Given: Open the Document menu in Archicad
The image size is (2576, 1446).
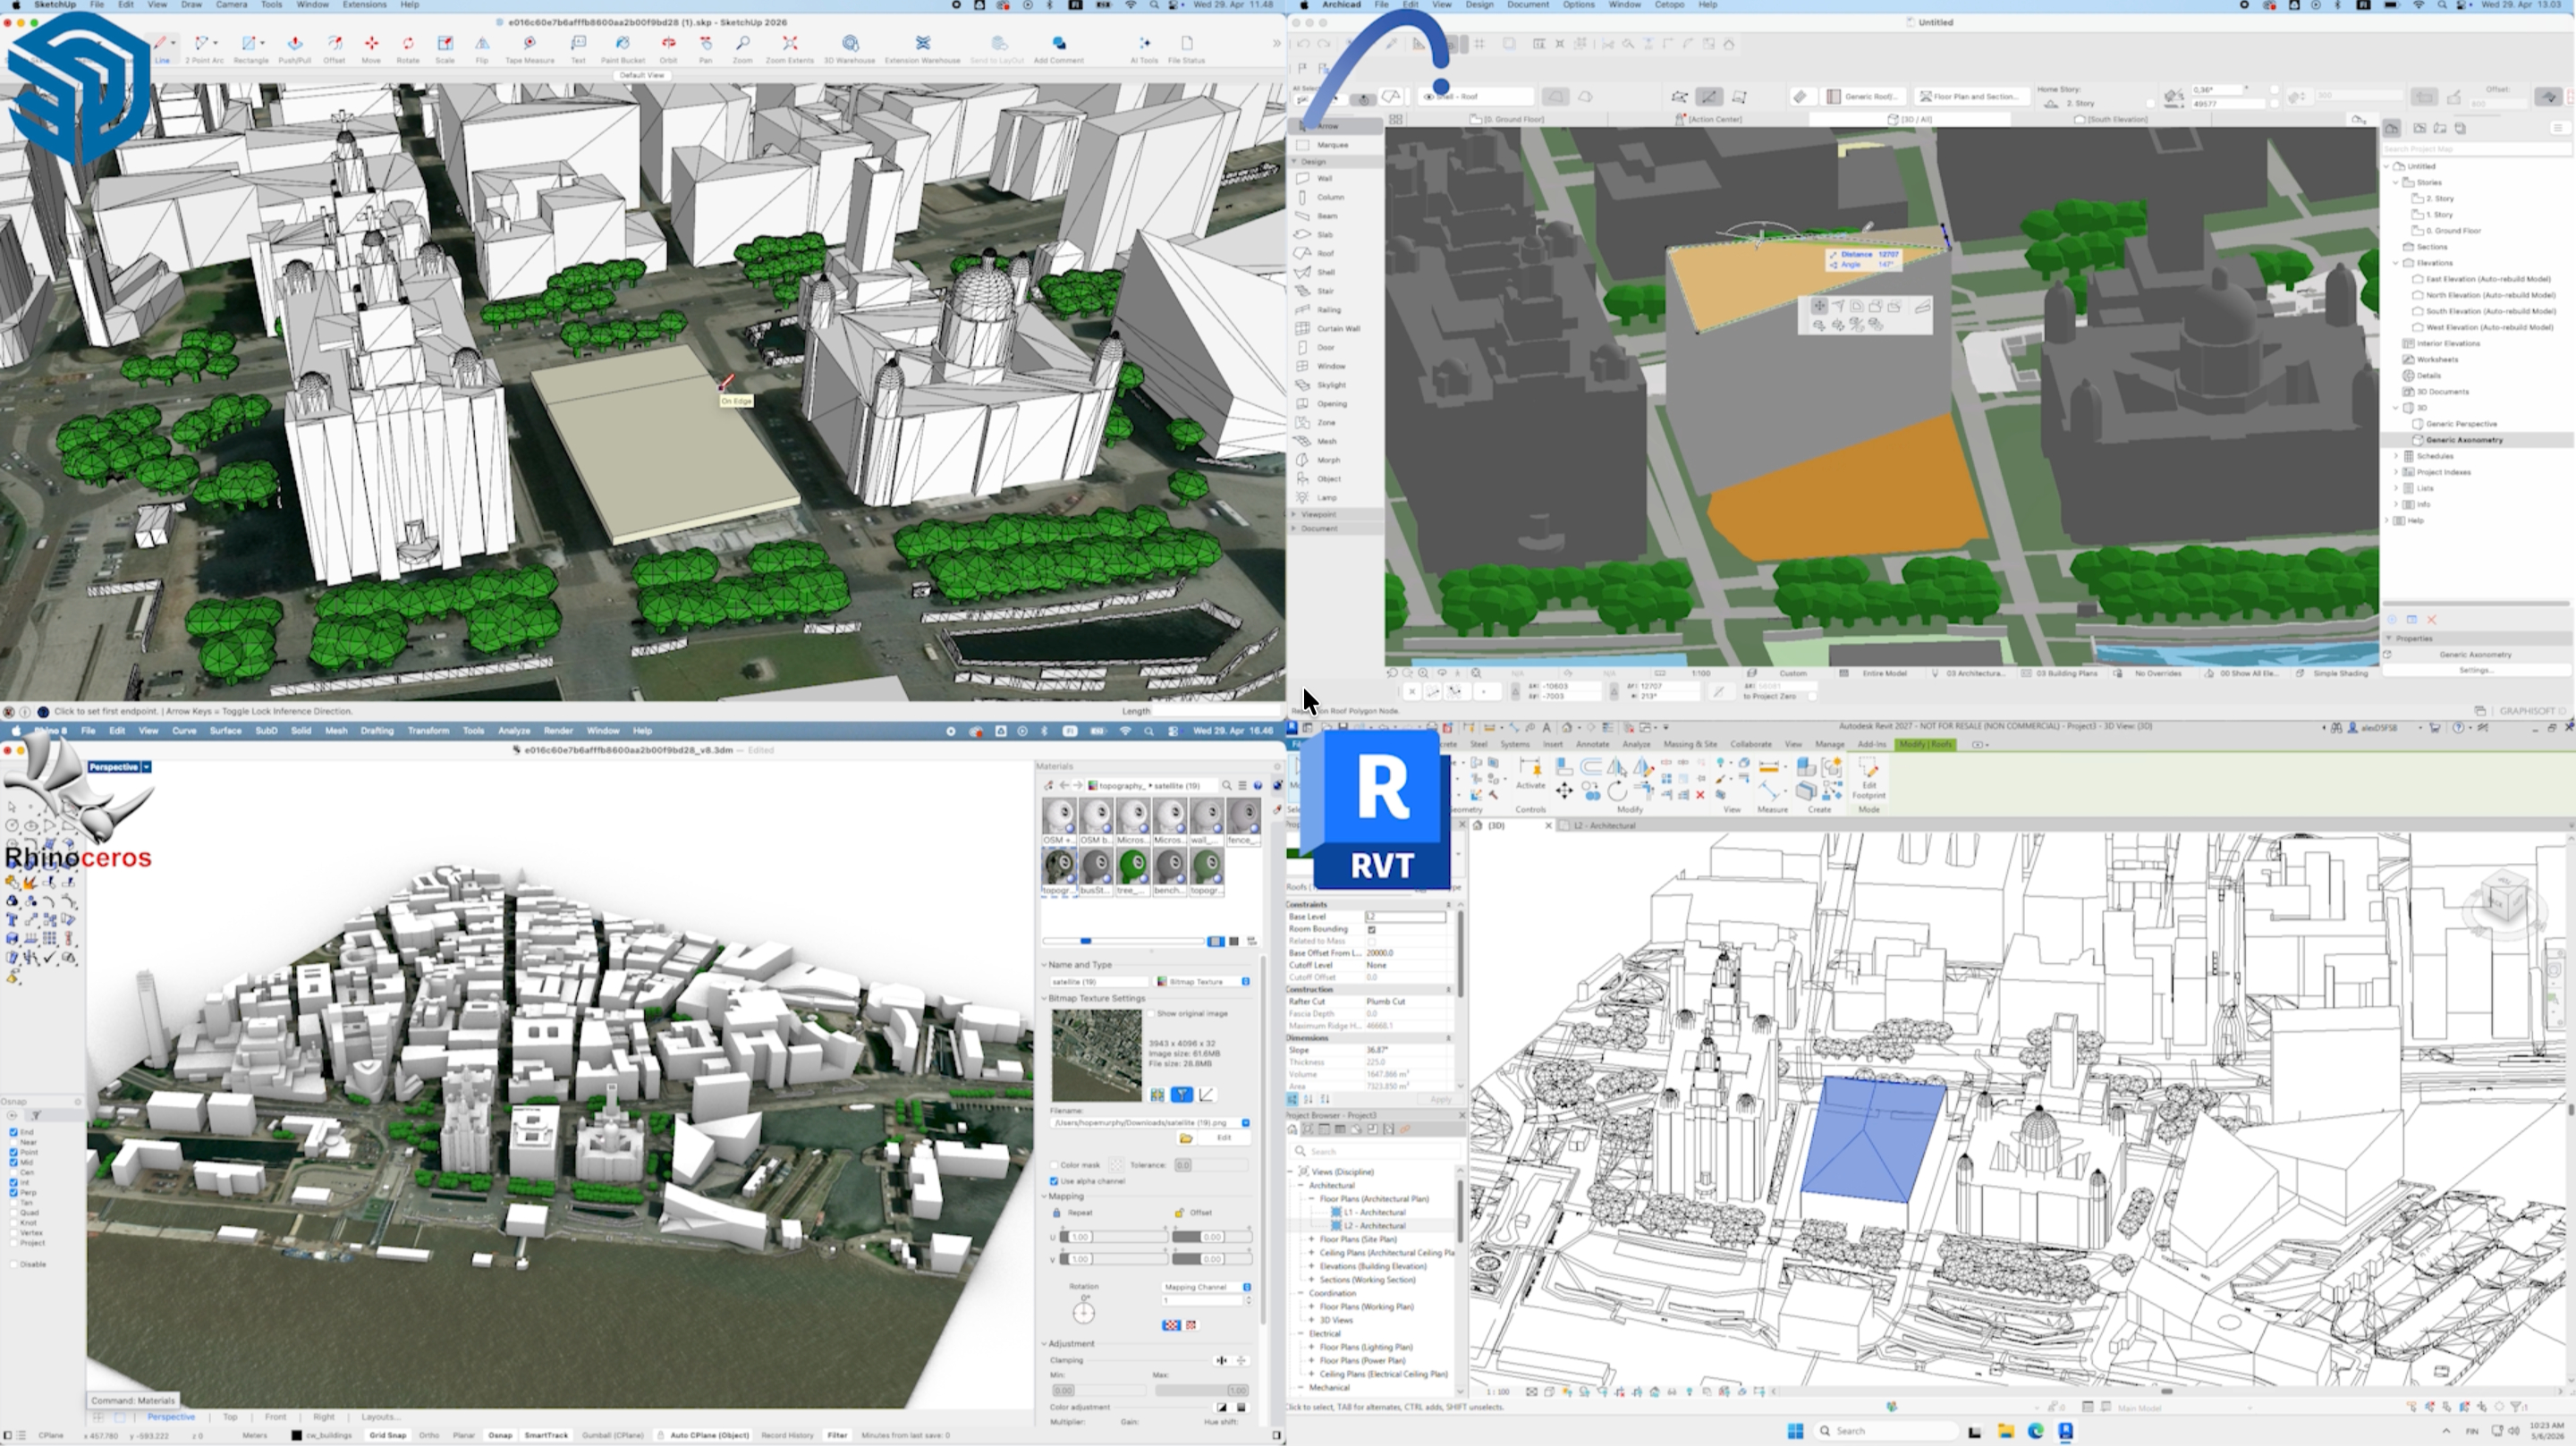Looking at the screenshot, I should [1527, 5].
